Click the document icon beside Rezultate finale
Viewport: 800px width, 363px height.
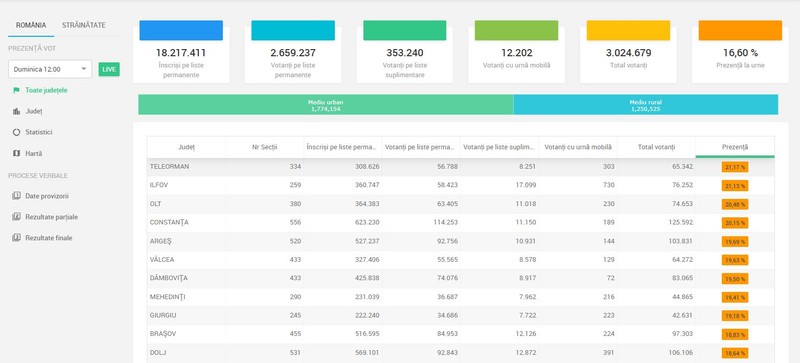[16, 237]
